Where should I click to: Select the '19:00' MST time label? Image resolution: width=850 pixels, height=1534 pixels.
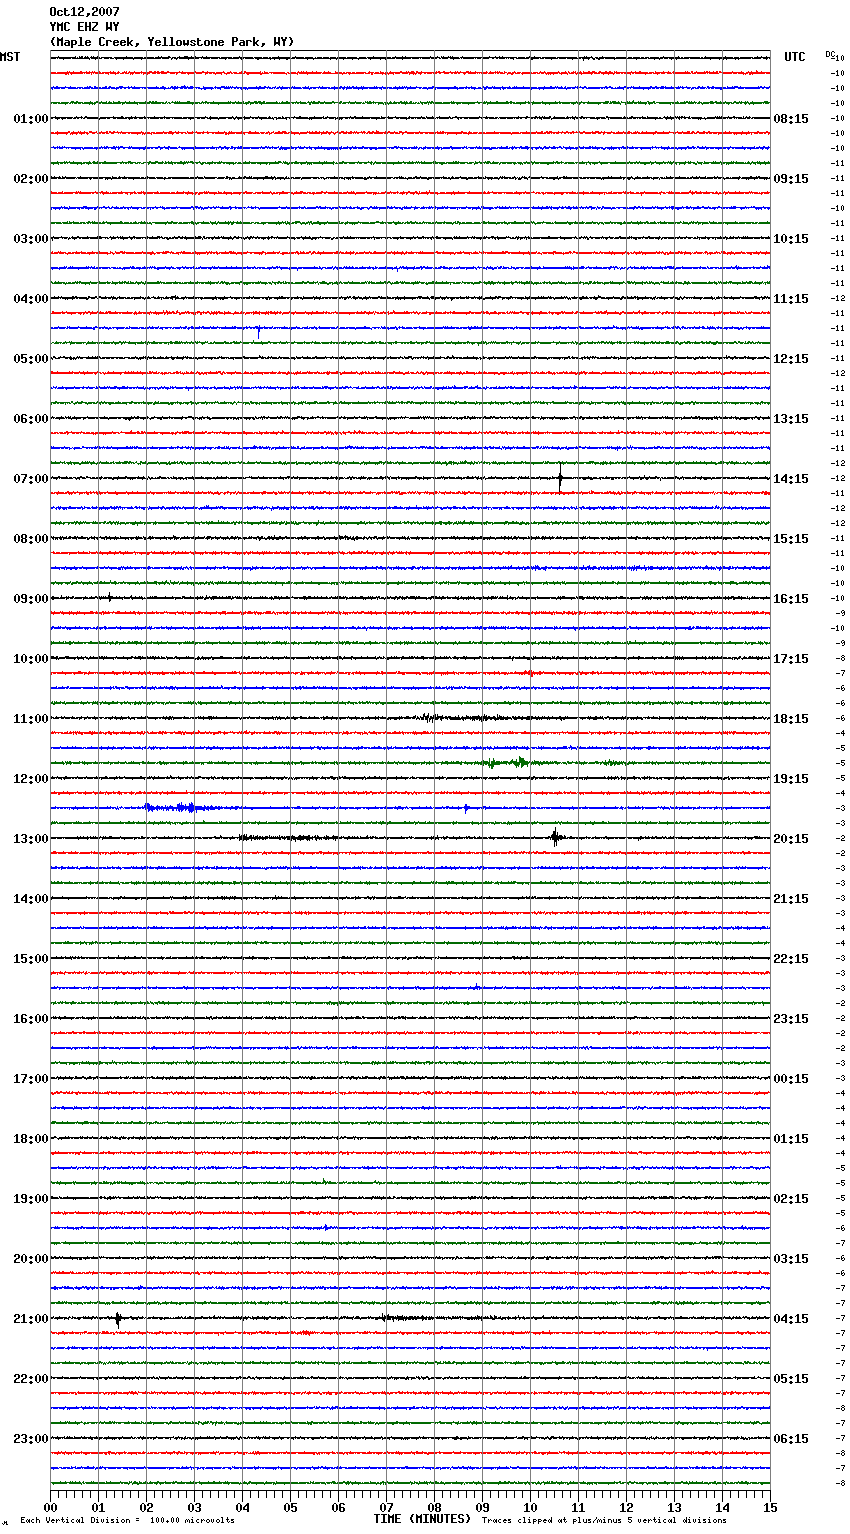point(30,1199)
